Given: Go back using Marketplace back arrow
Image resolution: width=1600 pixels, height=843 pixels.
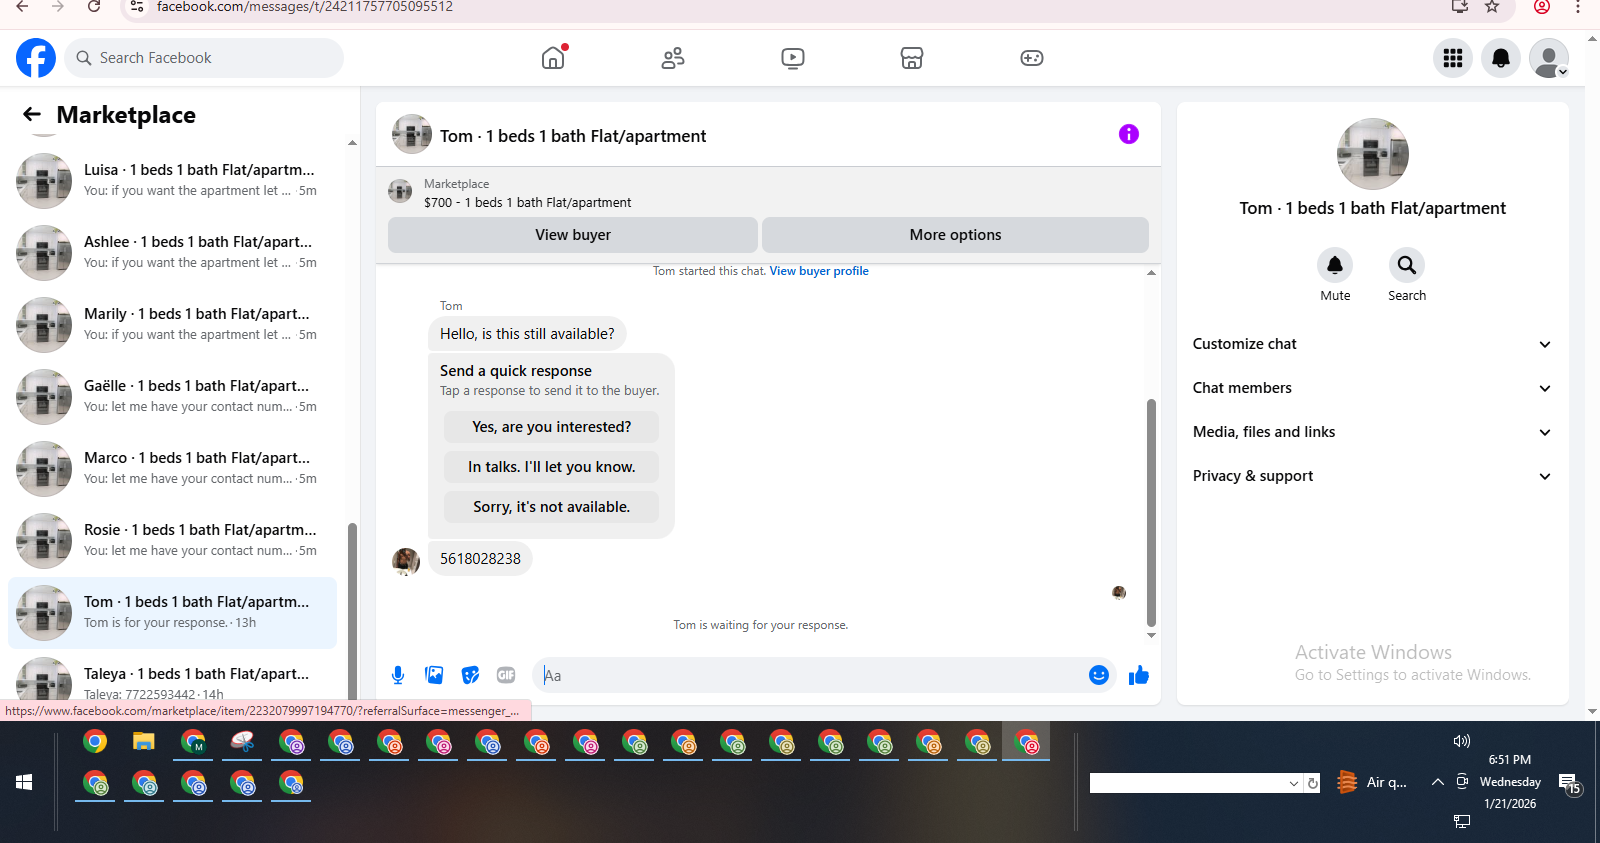Looking at the screenshot, I should (32, 115).
